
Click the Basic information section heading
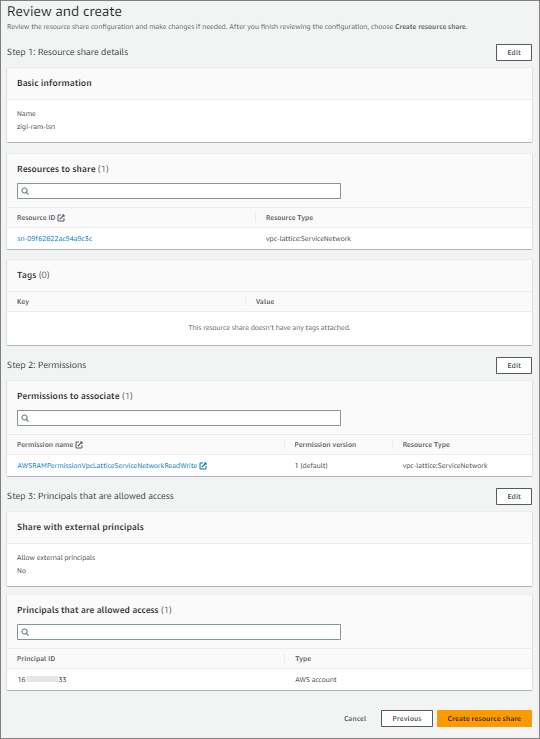pyautogui.click(x=54, y=83)
